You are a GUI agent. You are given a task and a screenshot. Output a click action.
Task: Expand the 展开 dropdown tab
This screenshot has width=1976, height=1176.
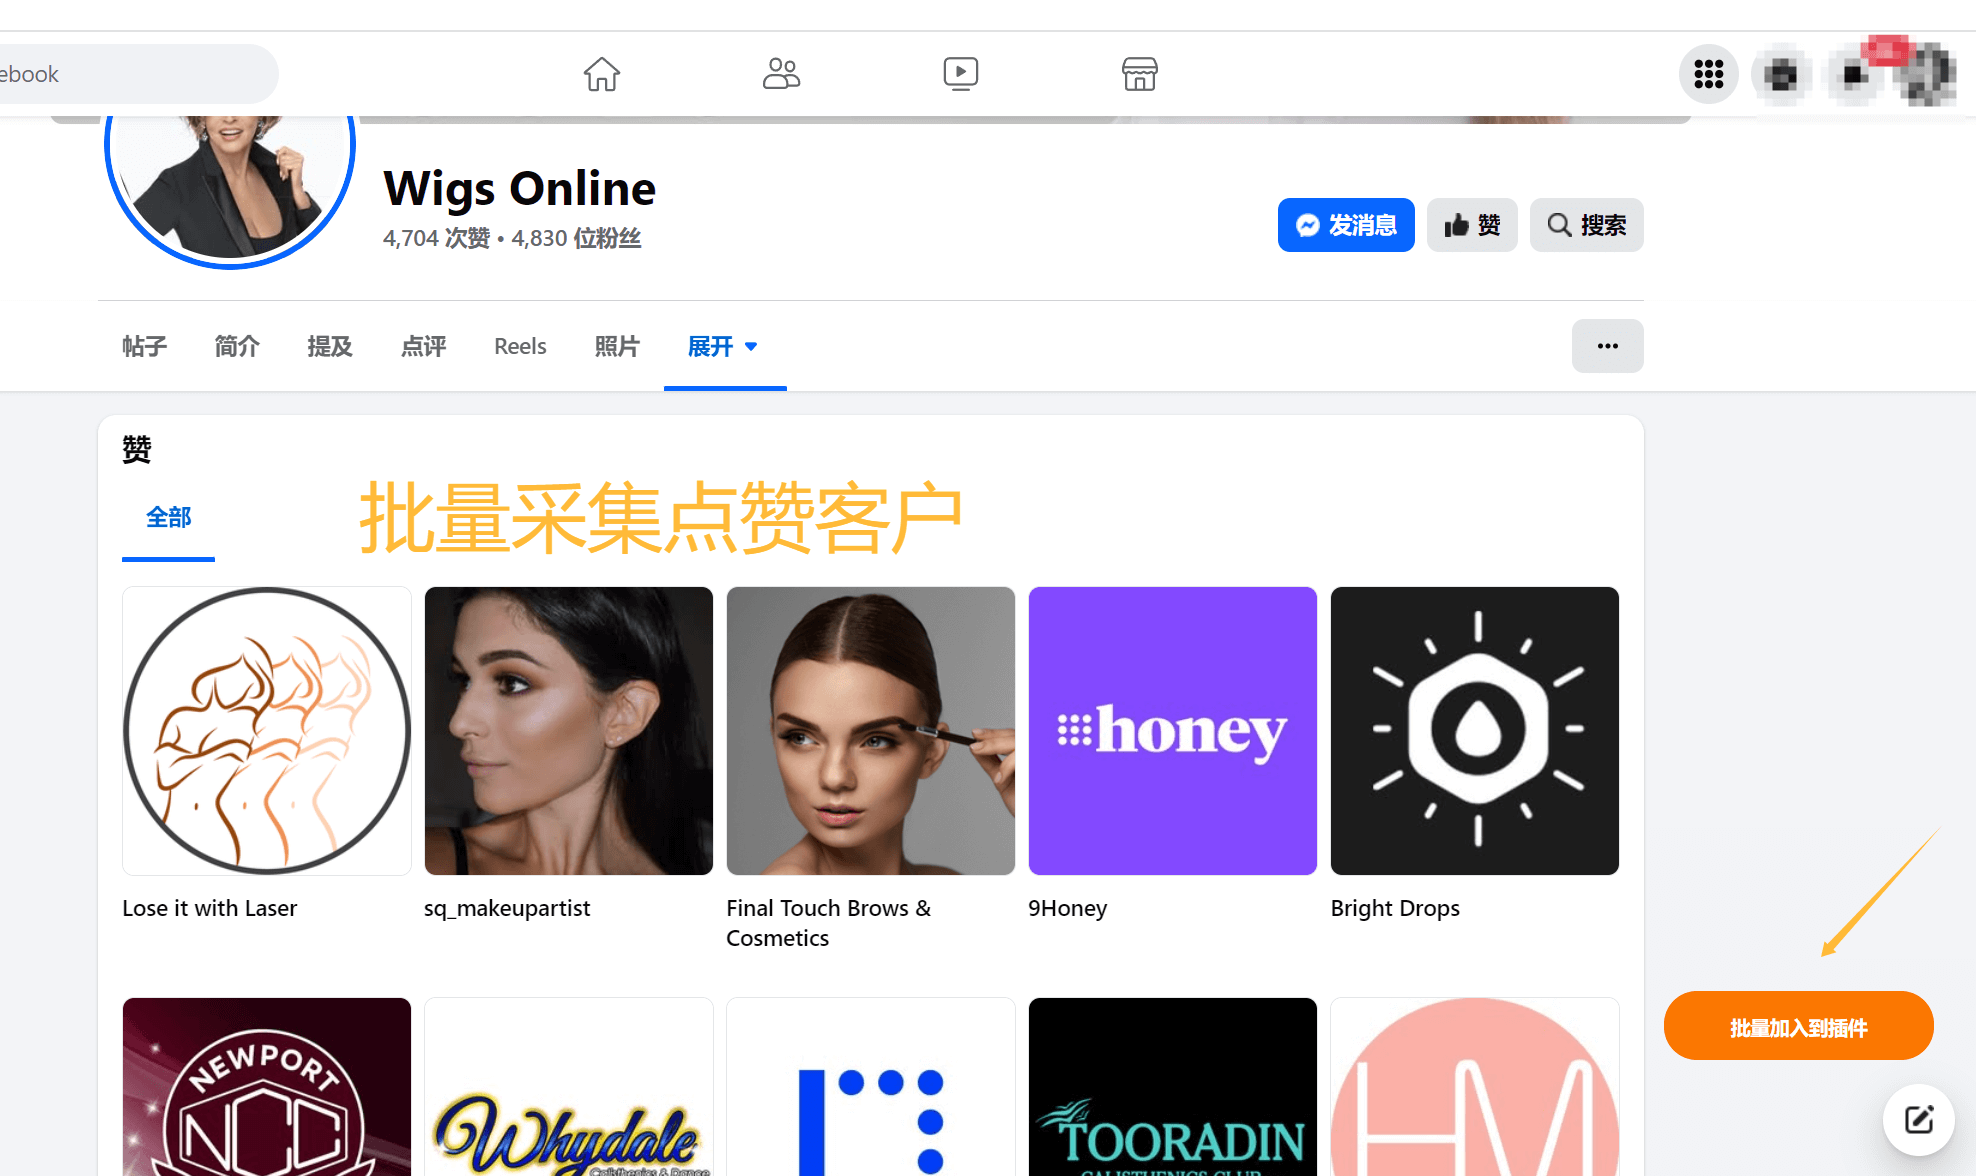coord(724,346)
